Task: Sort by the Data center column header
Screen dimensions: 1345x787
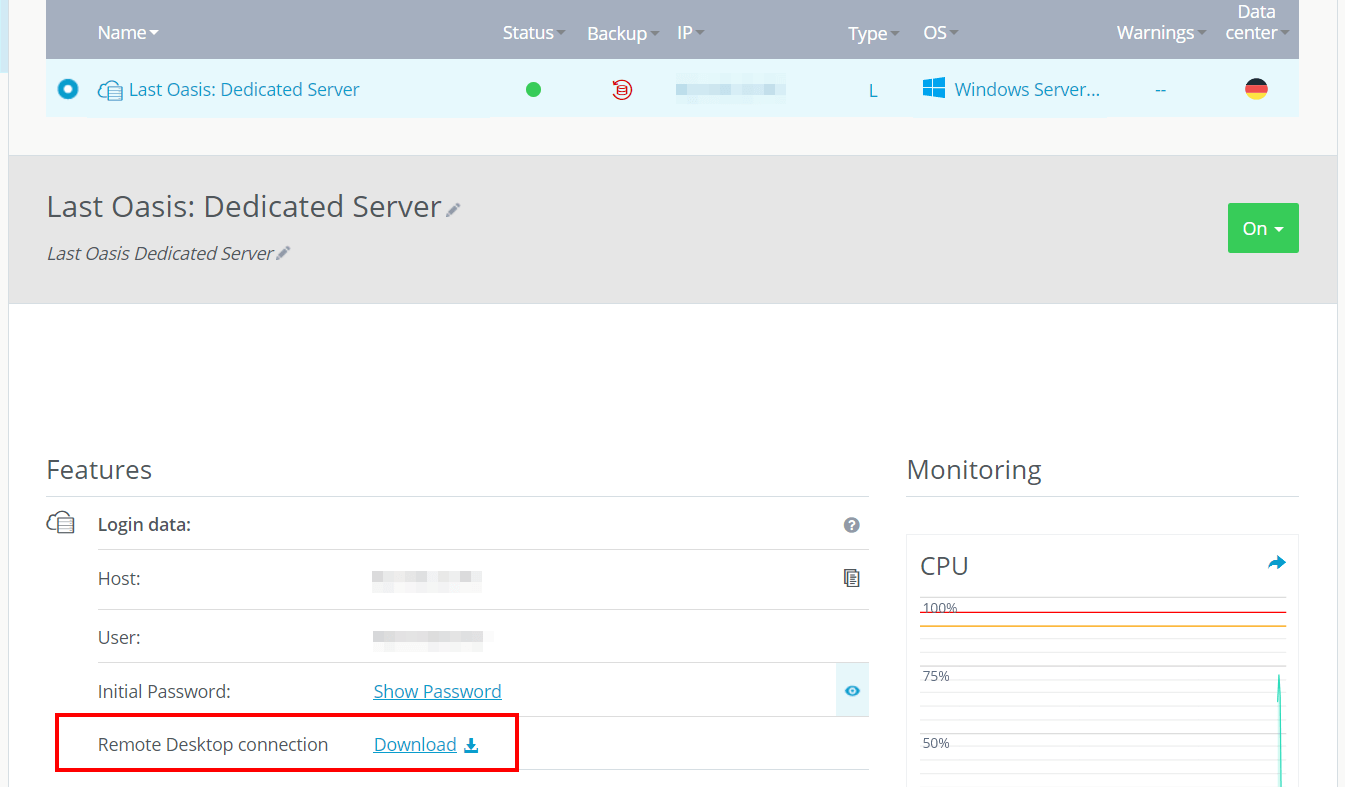Action: (x=1257, y=23)
